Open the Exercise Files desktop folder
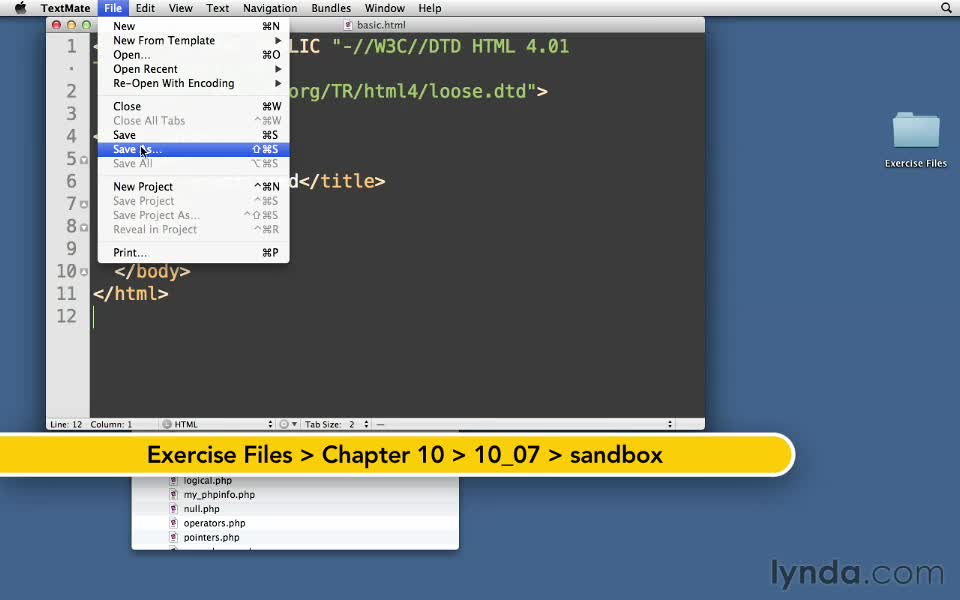960x600 pixels. point(916,139)
